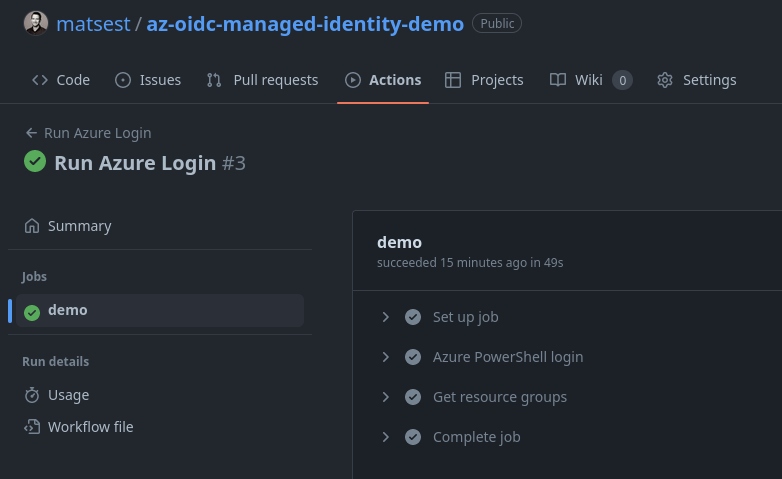Click the Get resource groups label

(500, 397)
